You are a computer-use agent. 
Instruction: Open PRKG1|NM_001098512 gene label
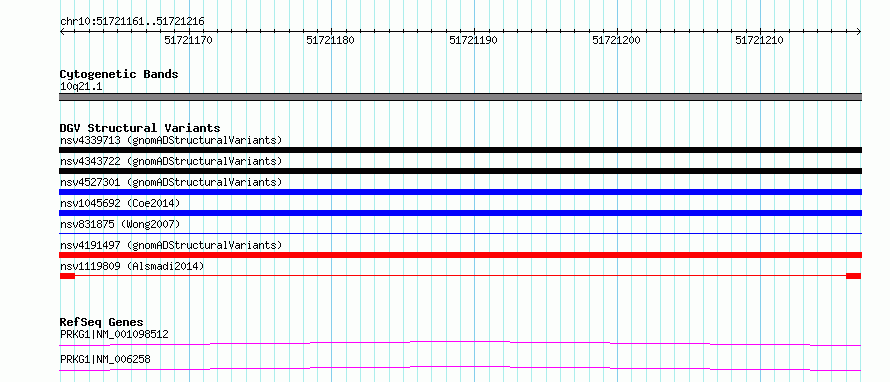(114, 334)
